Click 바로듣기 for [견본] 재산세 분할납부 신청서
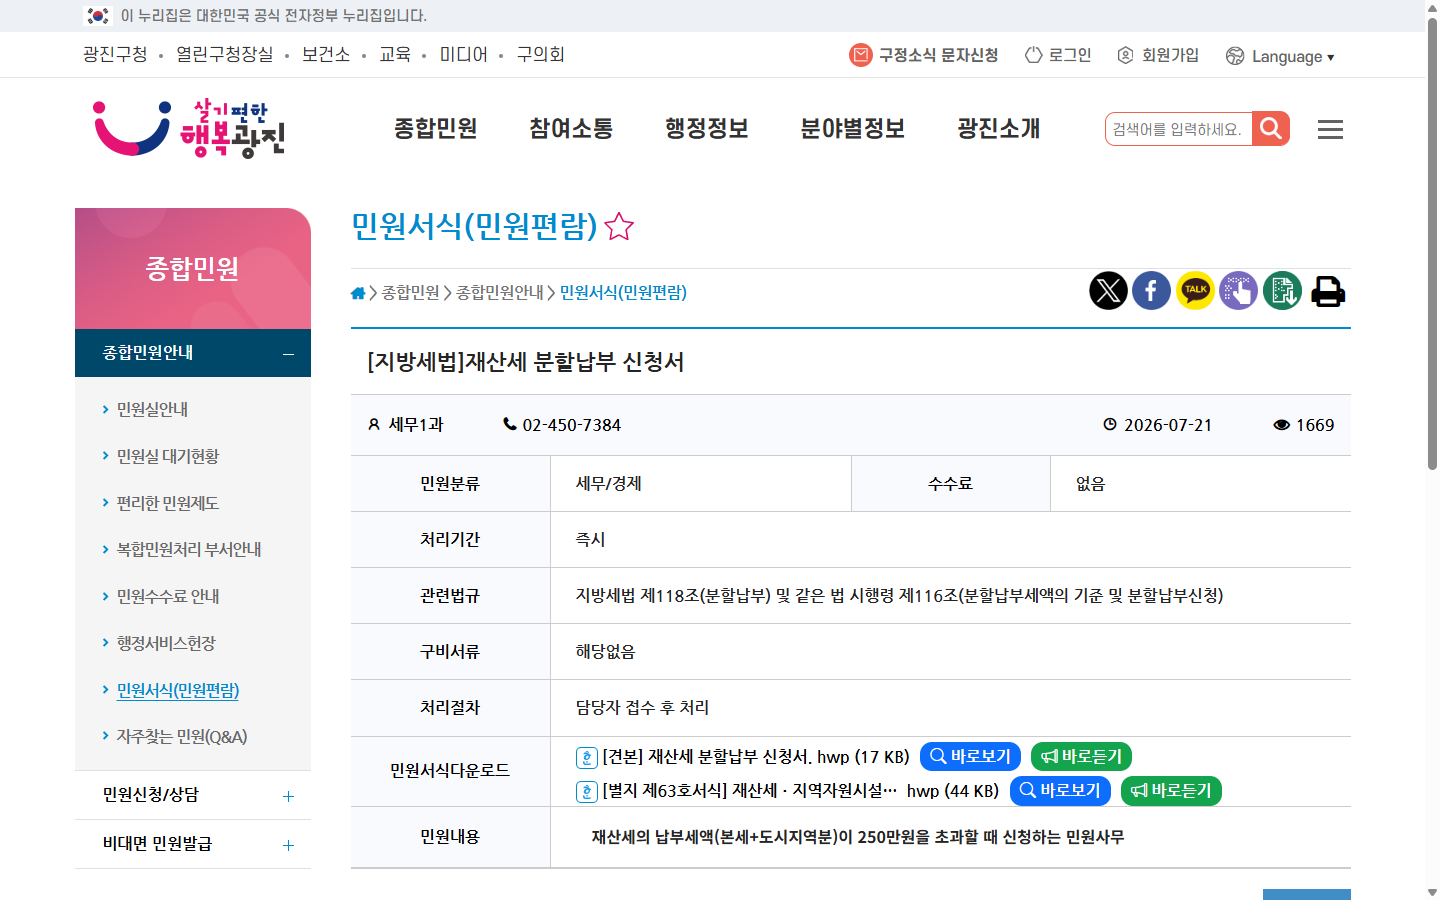Screen dimensions: 1440x900 (x=1081, y=757)
